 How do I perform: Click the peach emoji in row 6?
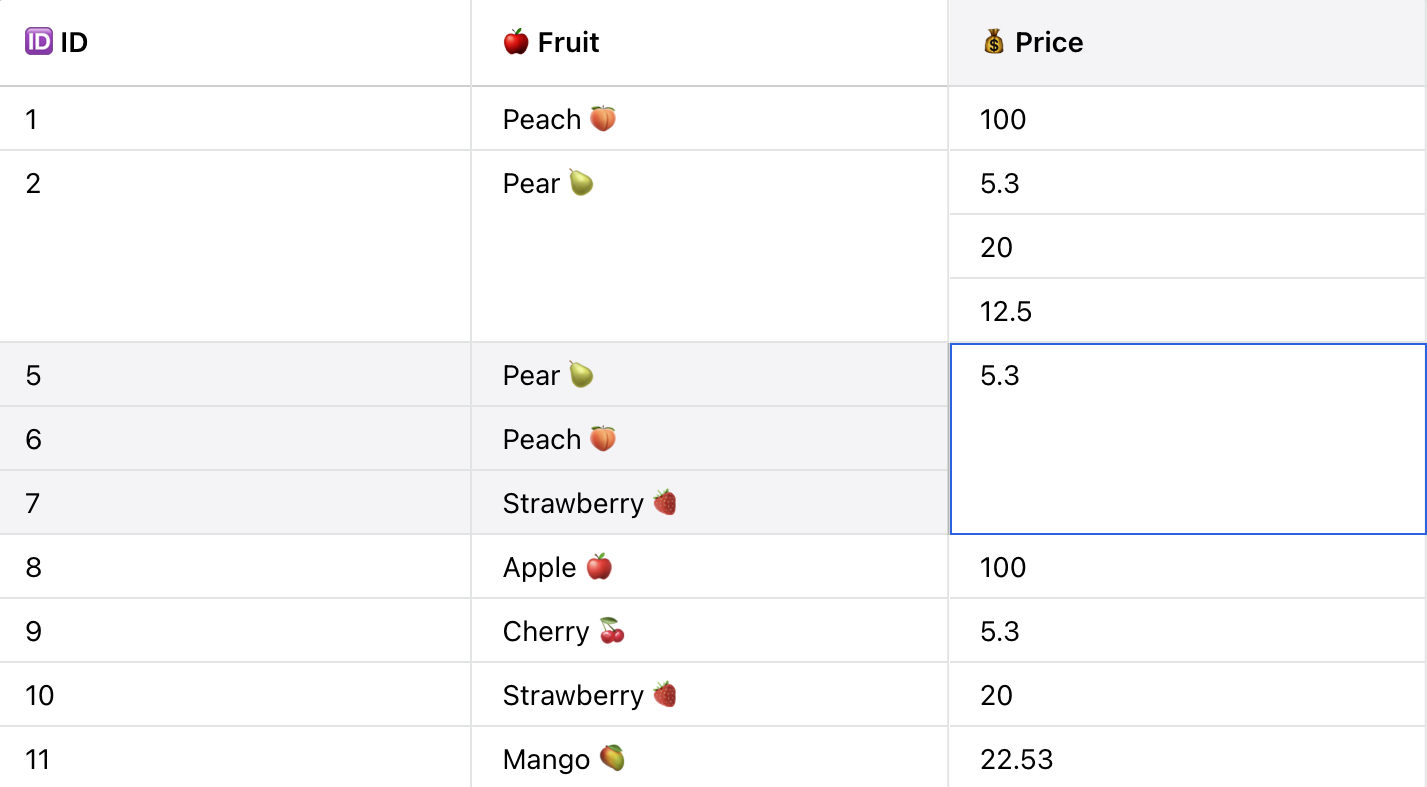pos(603,439)
